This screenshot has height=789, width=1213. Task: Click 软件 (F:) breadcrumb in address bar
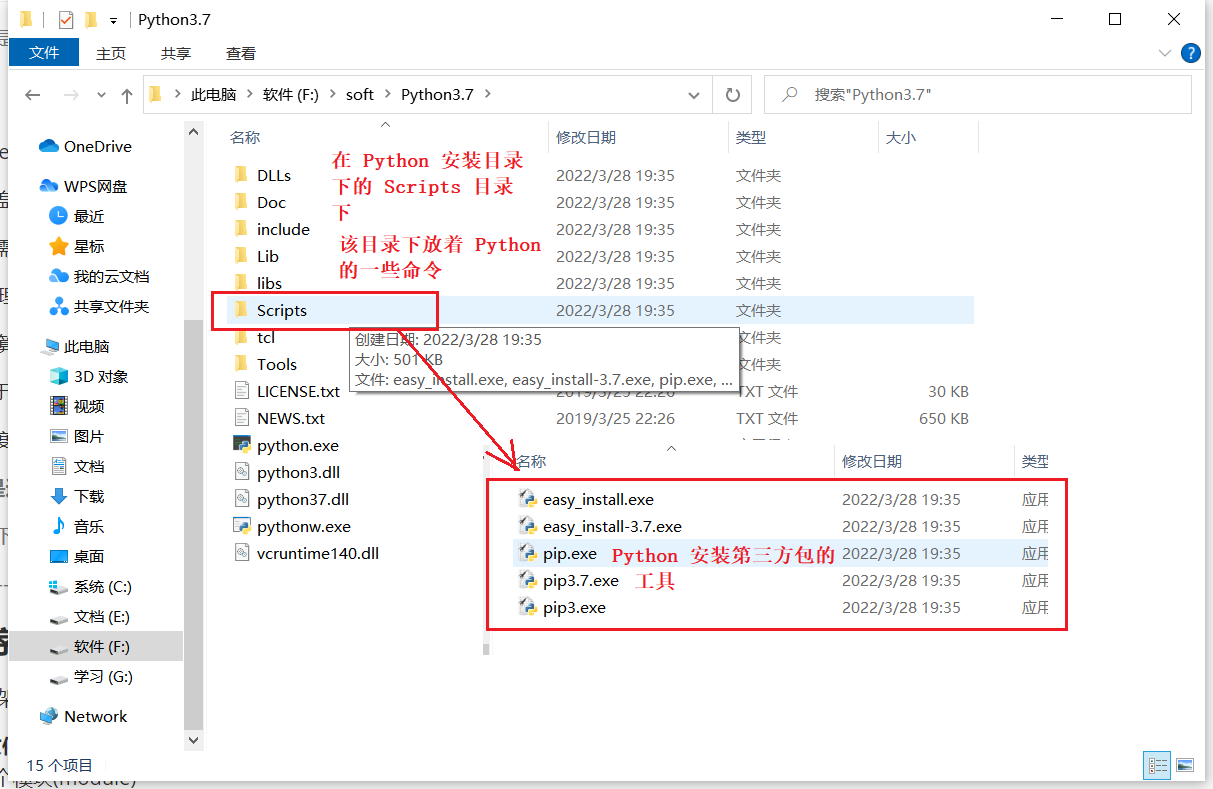point(290,95)
